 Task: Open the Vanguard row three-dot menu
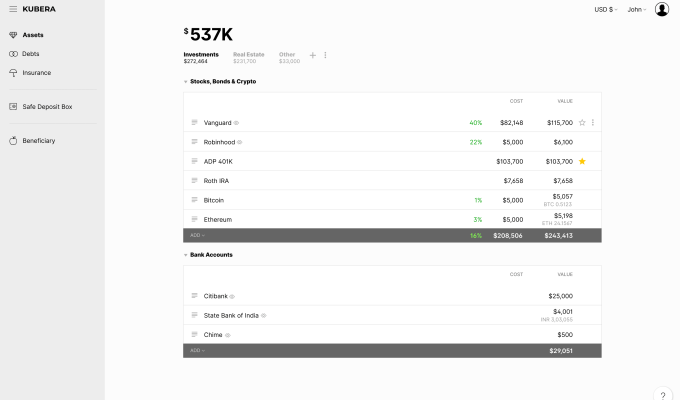pyautogui.click(x=593, y=123)
